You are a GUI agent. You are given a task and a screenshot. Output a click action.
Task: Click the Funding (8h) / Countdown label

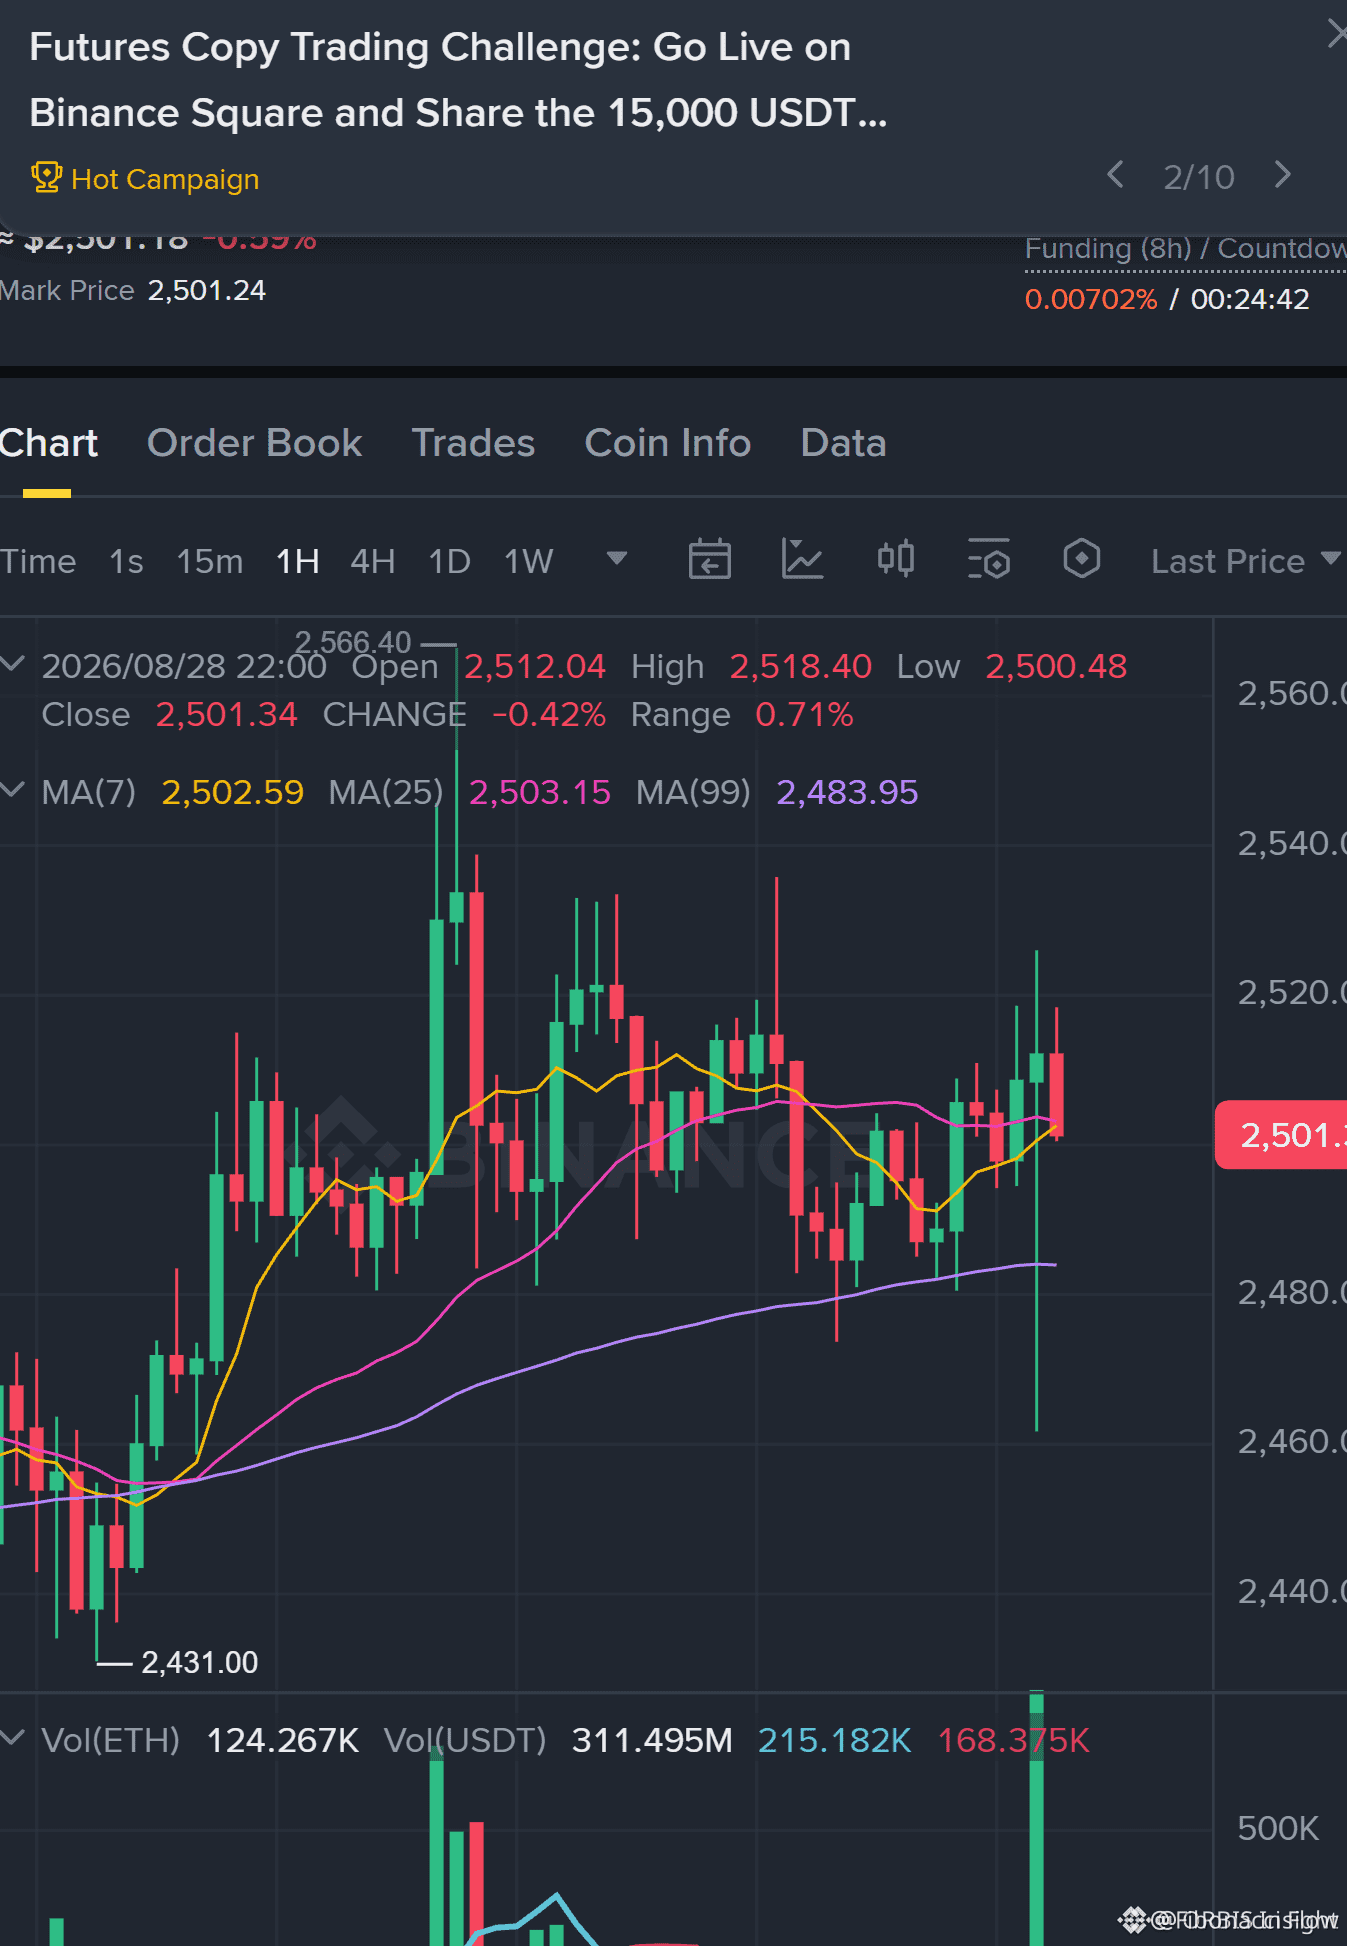pos(1185,249)
